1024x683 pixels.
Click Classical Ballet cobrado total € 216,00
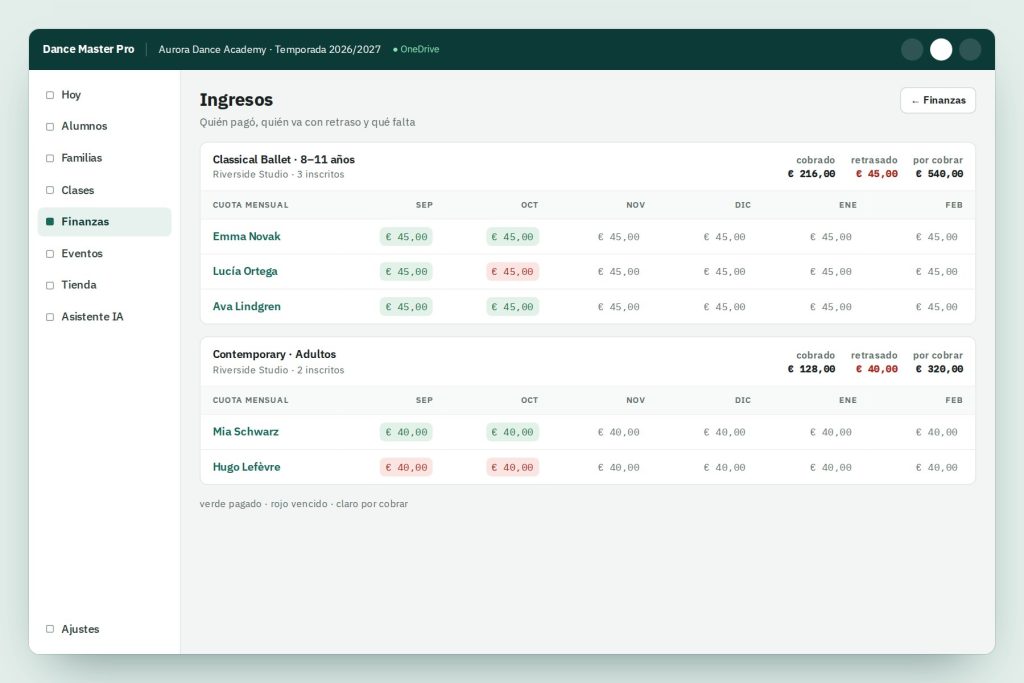(811, 174)
